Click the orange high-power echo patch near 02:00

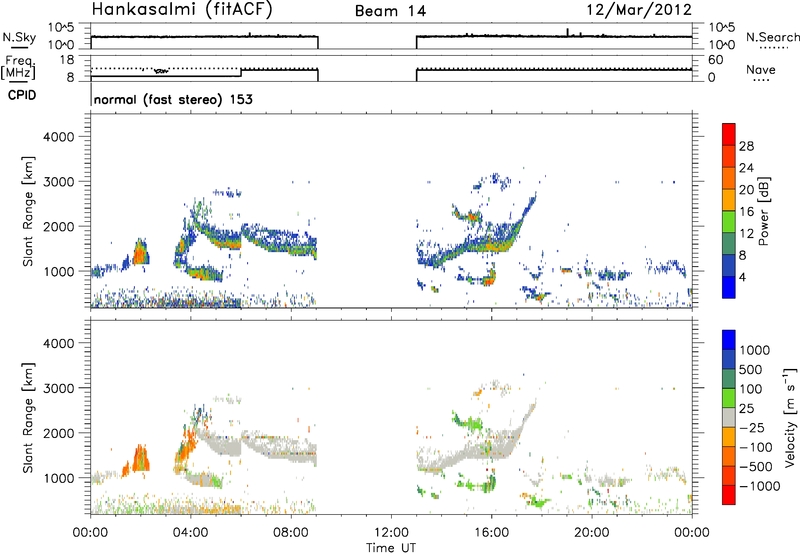pos(140,253)
